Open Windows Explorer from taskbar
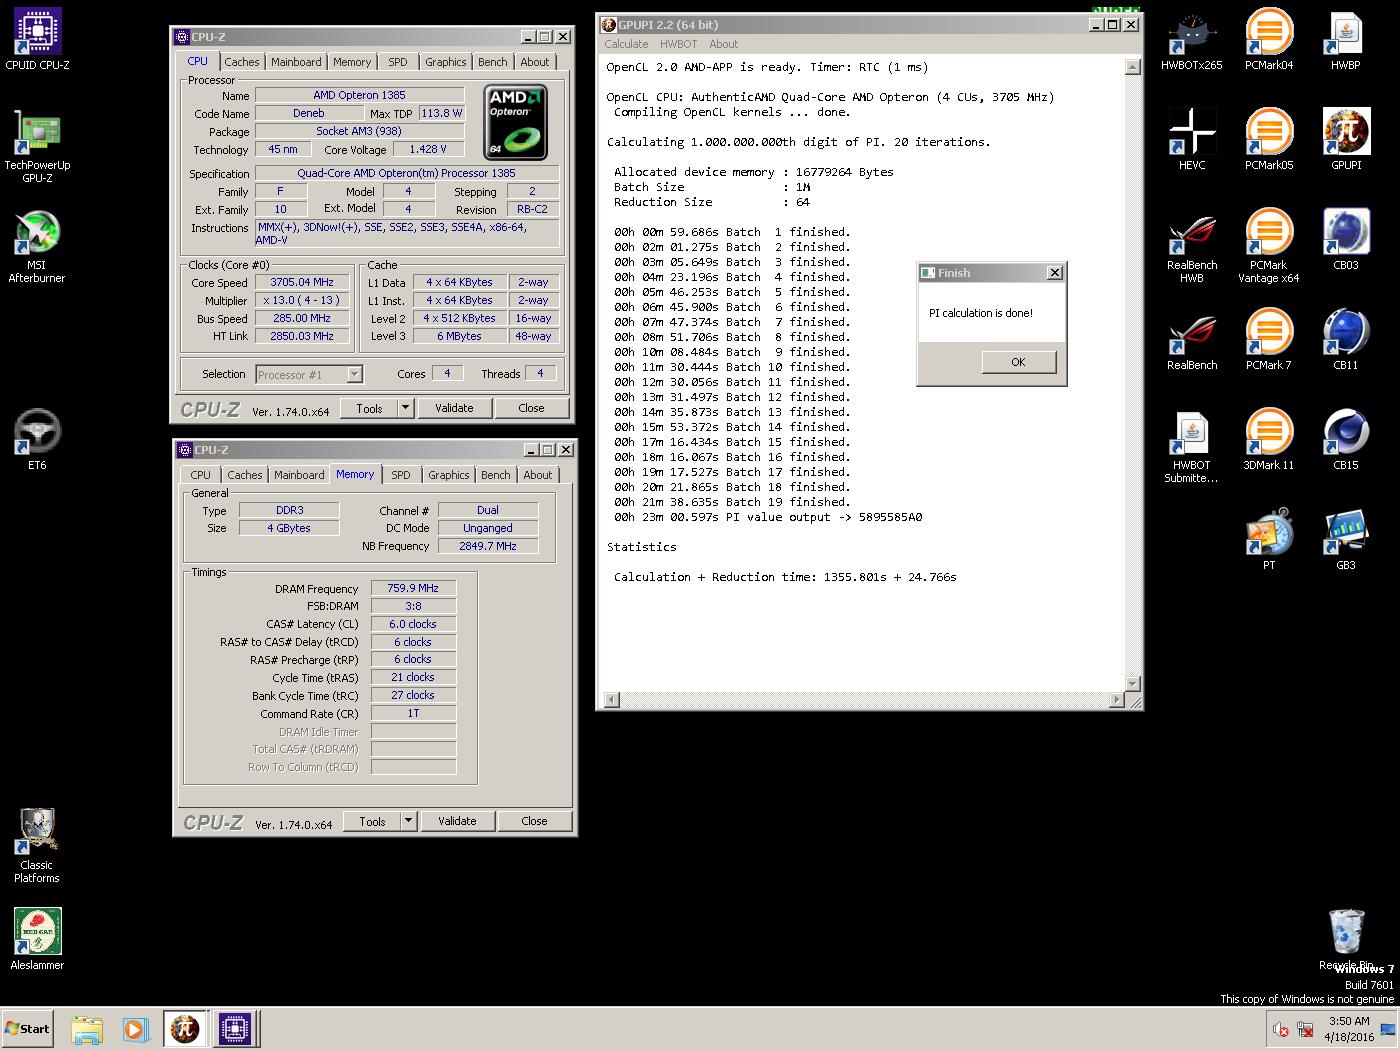This screenshot has width=1400, height=1050. tap(87, 1029)
